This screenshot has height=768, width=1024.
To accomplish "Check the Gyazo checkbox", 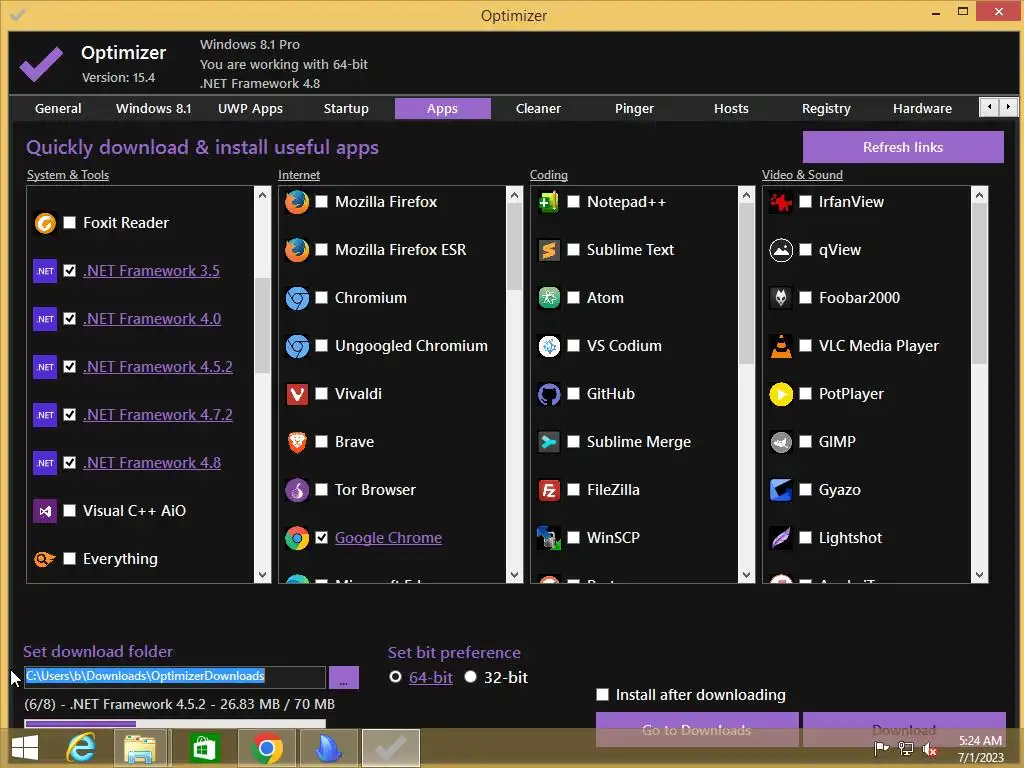I will [x=806, y=490].
